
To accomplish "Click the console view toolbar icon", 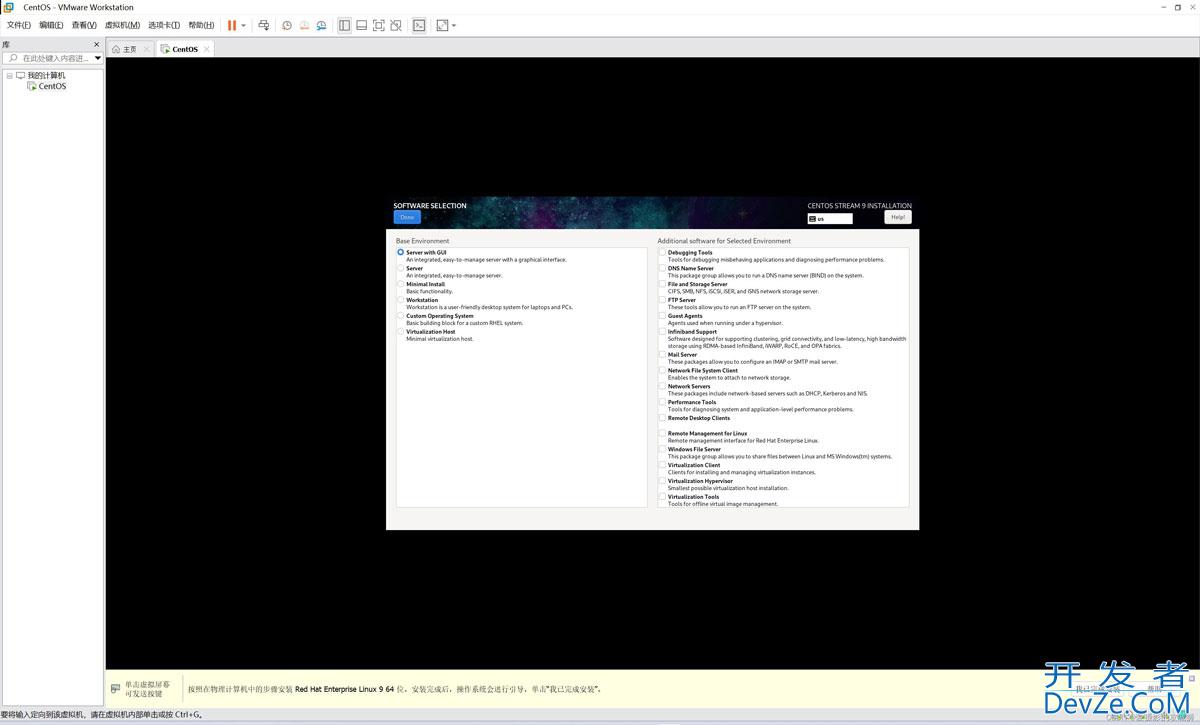I will click(x=419, y=25).
